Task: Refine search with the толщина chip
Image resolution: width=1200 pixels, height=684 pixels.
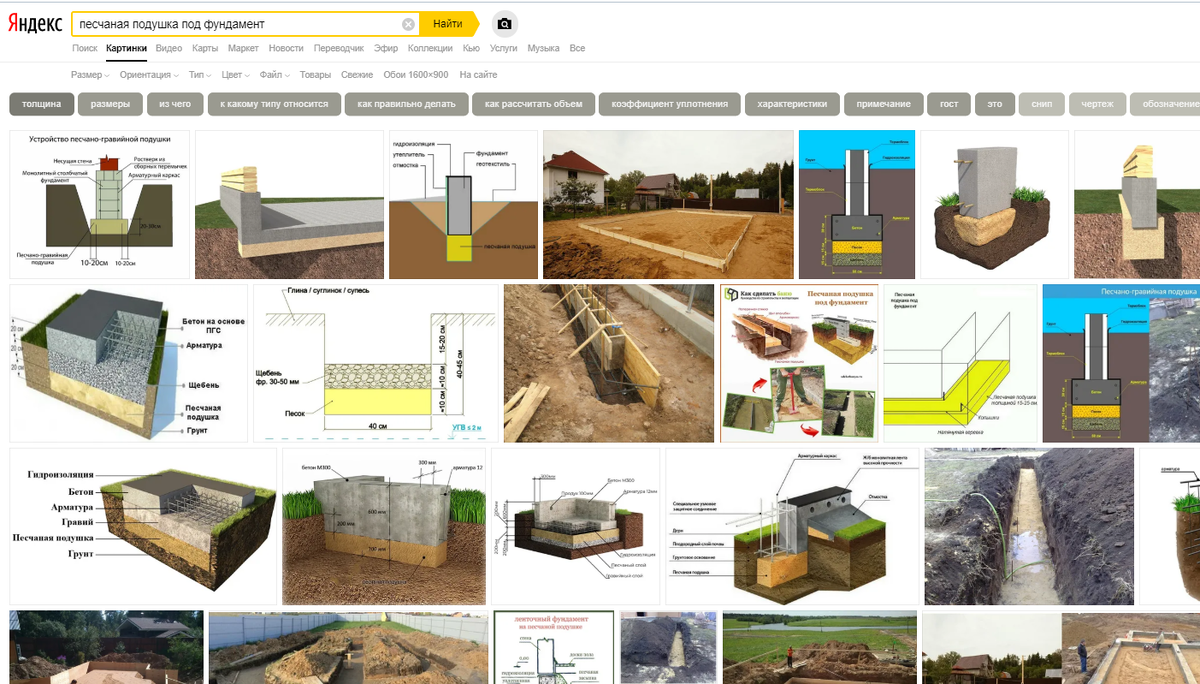Action: (42, 104)
